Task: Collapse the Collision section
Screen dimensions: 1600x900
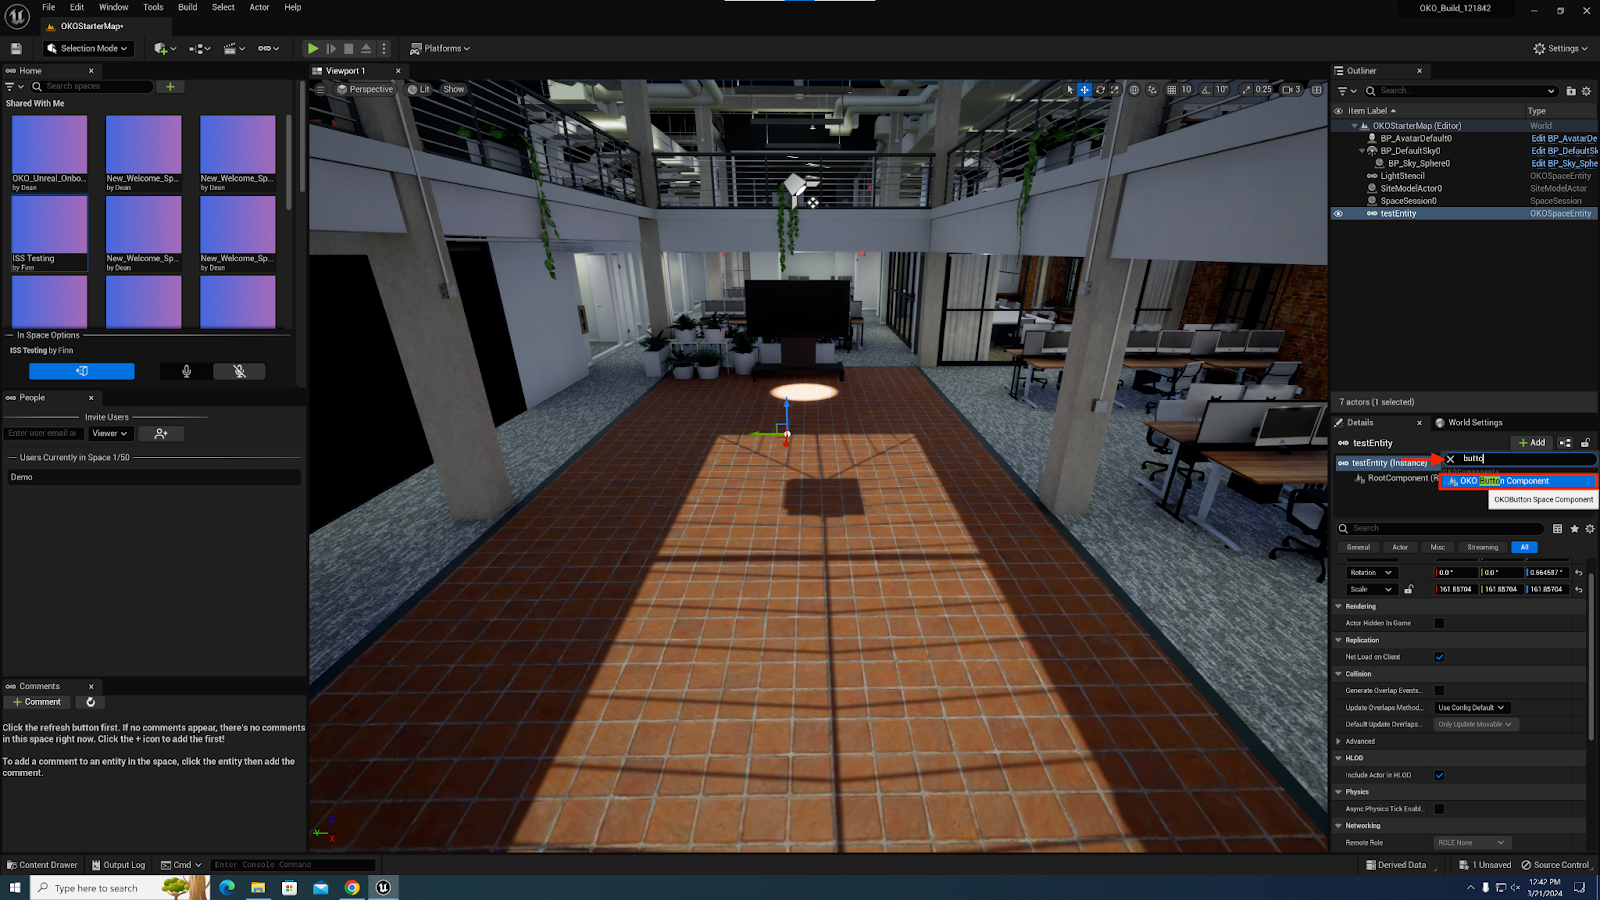Action: click(1339, 674)
